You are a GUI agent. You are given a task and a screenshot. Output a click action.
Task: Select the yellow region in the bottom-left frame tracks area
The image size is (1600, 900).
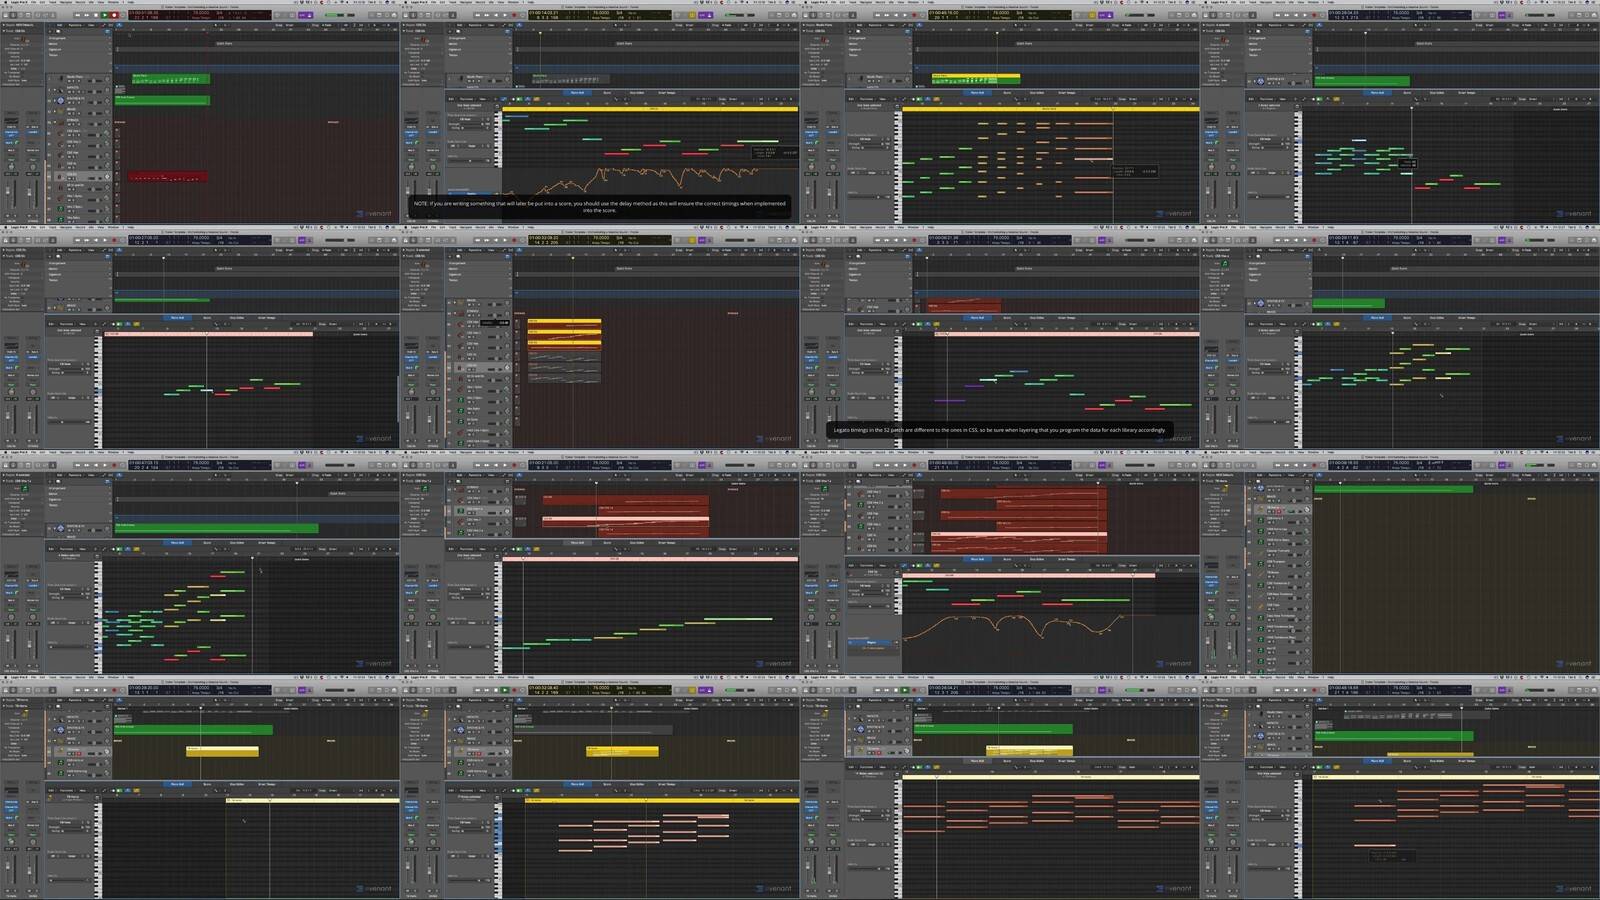pos(222,751)
